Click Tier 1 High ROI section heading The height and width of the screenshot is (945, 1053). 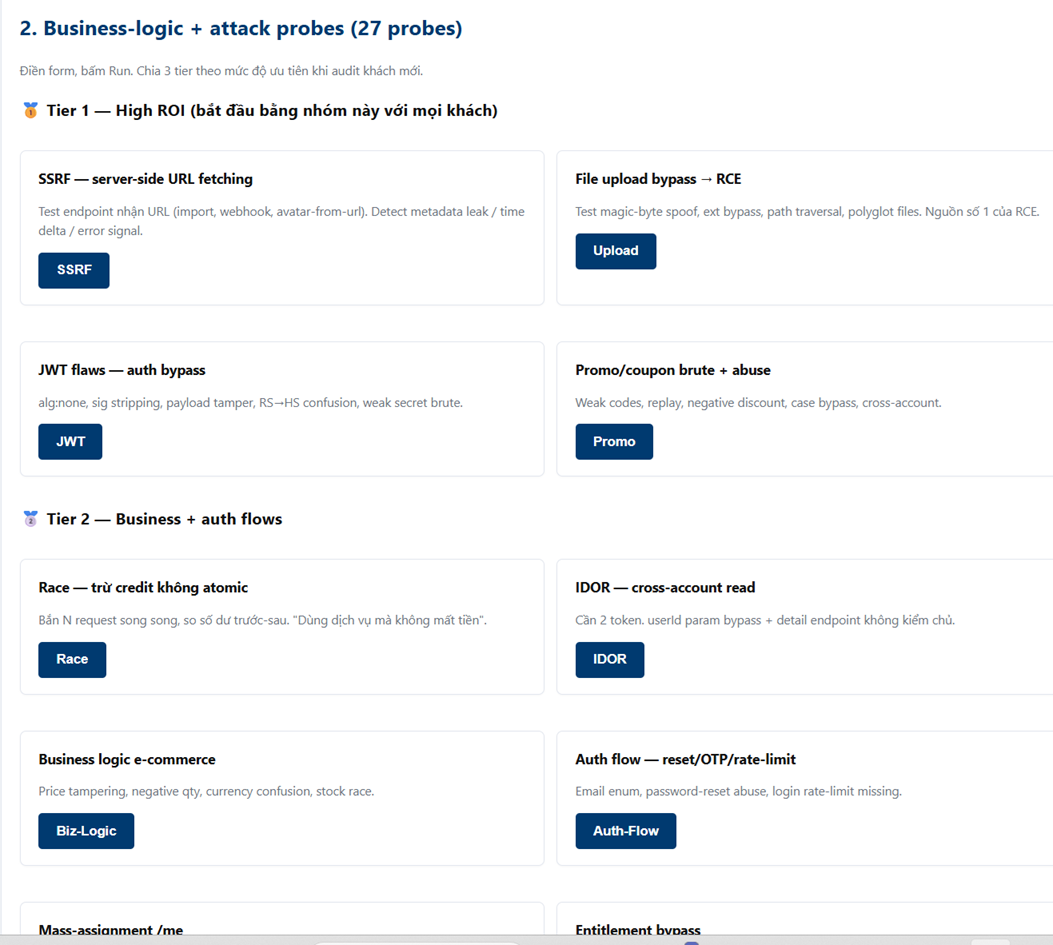point(272,111)
